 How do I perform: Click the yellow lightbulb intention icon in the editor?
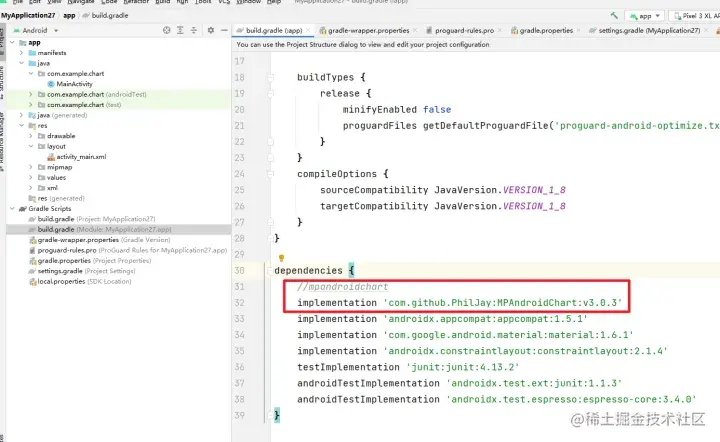[x=281, y=258]
